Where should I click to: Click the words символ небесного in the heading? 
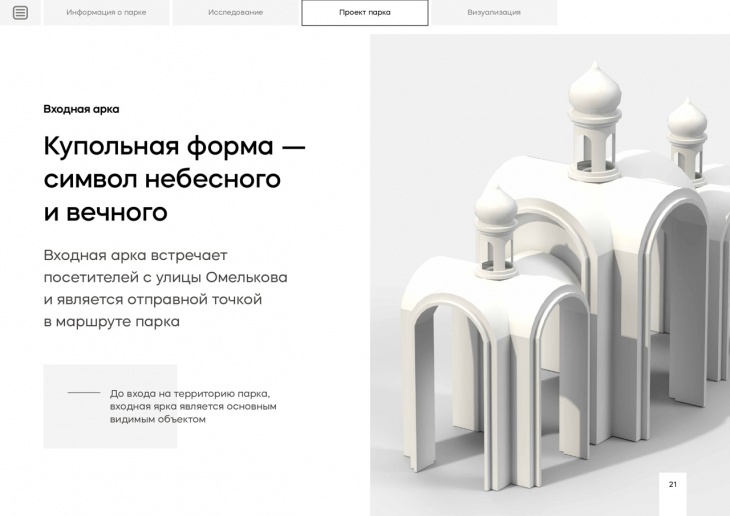point(162,179)
